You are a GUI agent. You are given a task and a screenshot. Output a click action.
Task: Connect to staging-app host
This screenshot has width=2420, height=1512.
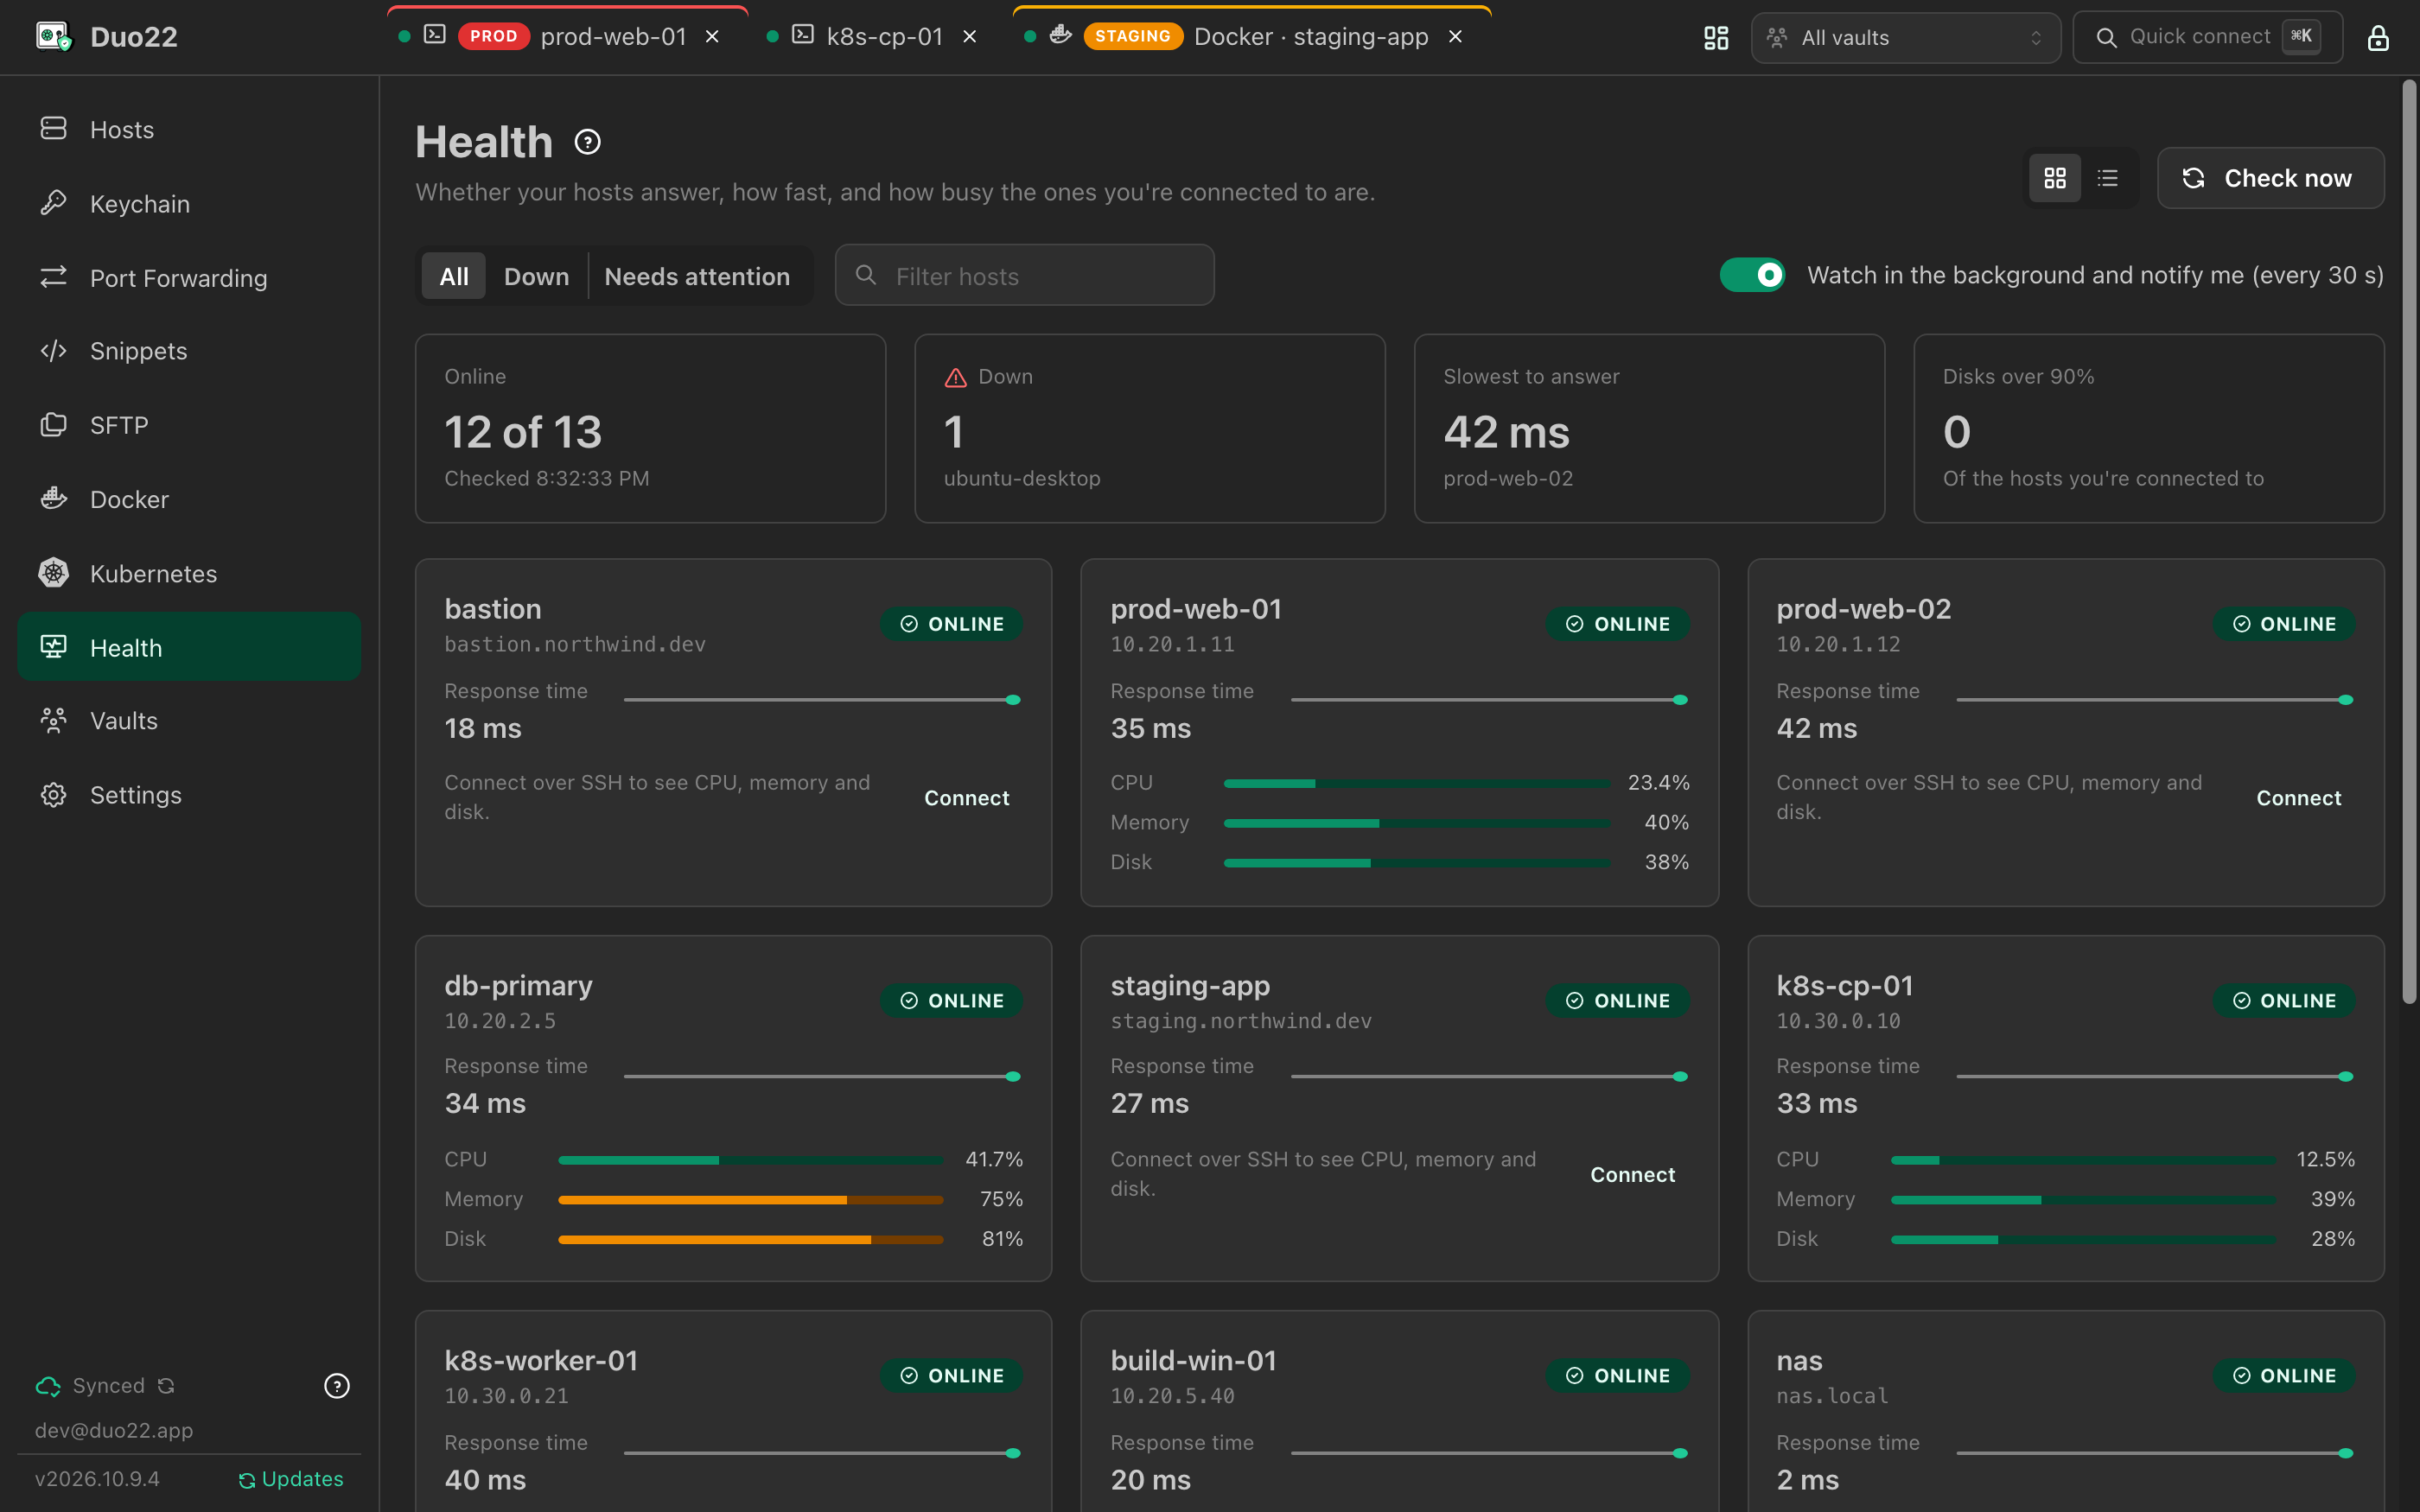[1632, 1175]
